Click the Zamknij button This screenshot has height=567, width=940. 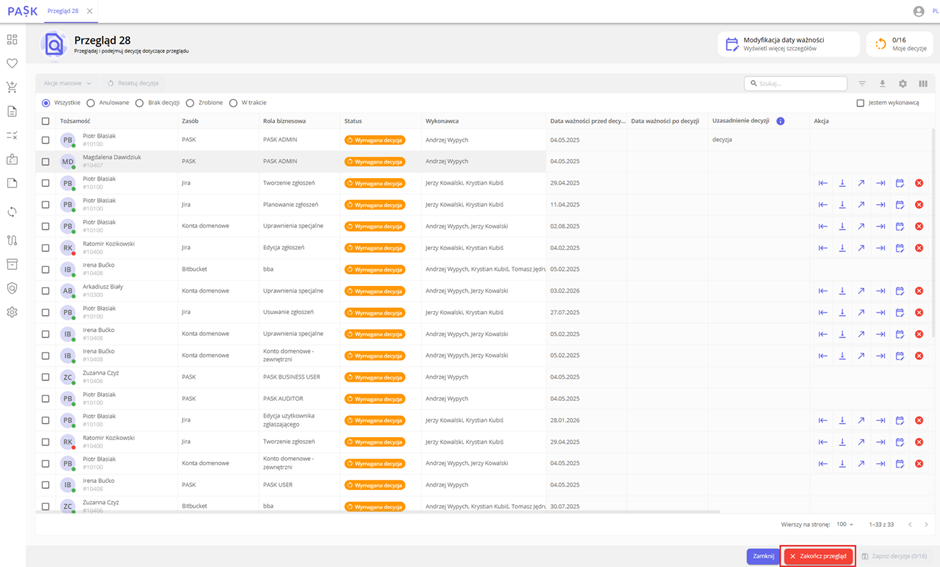point(763,556)
